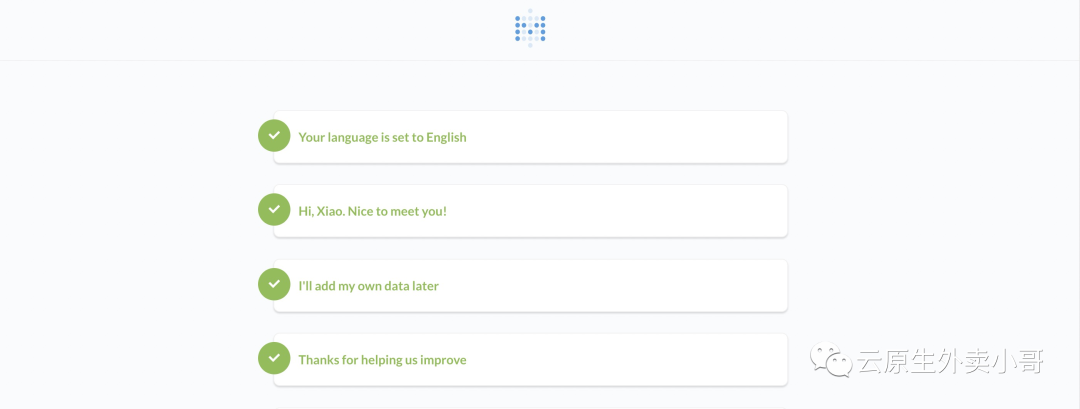Select 'Your language is set to English' text
This screenshot has height=409, width=1080.
382,137
